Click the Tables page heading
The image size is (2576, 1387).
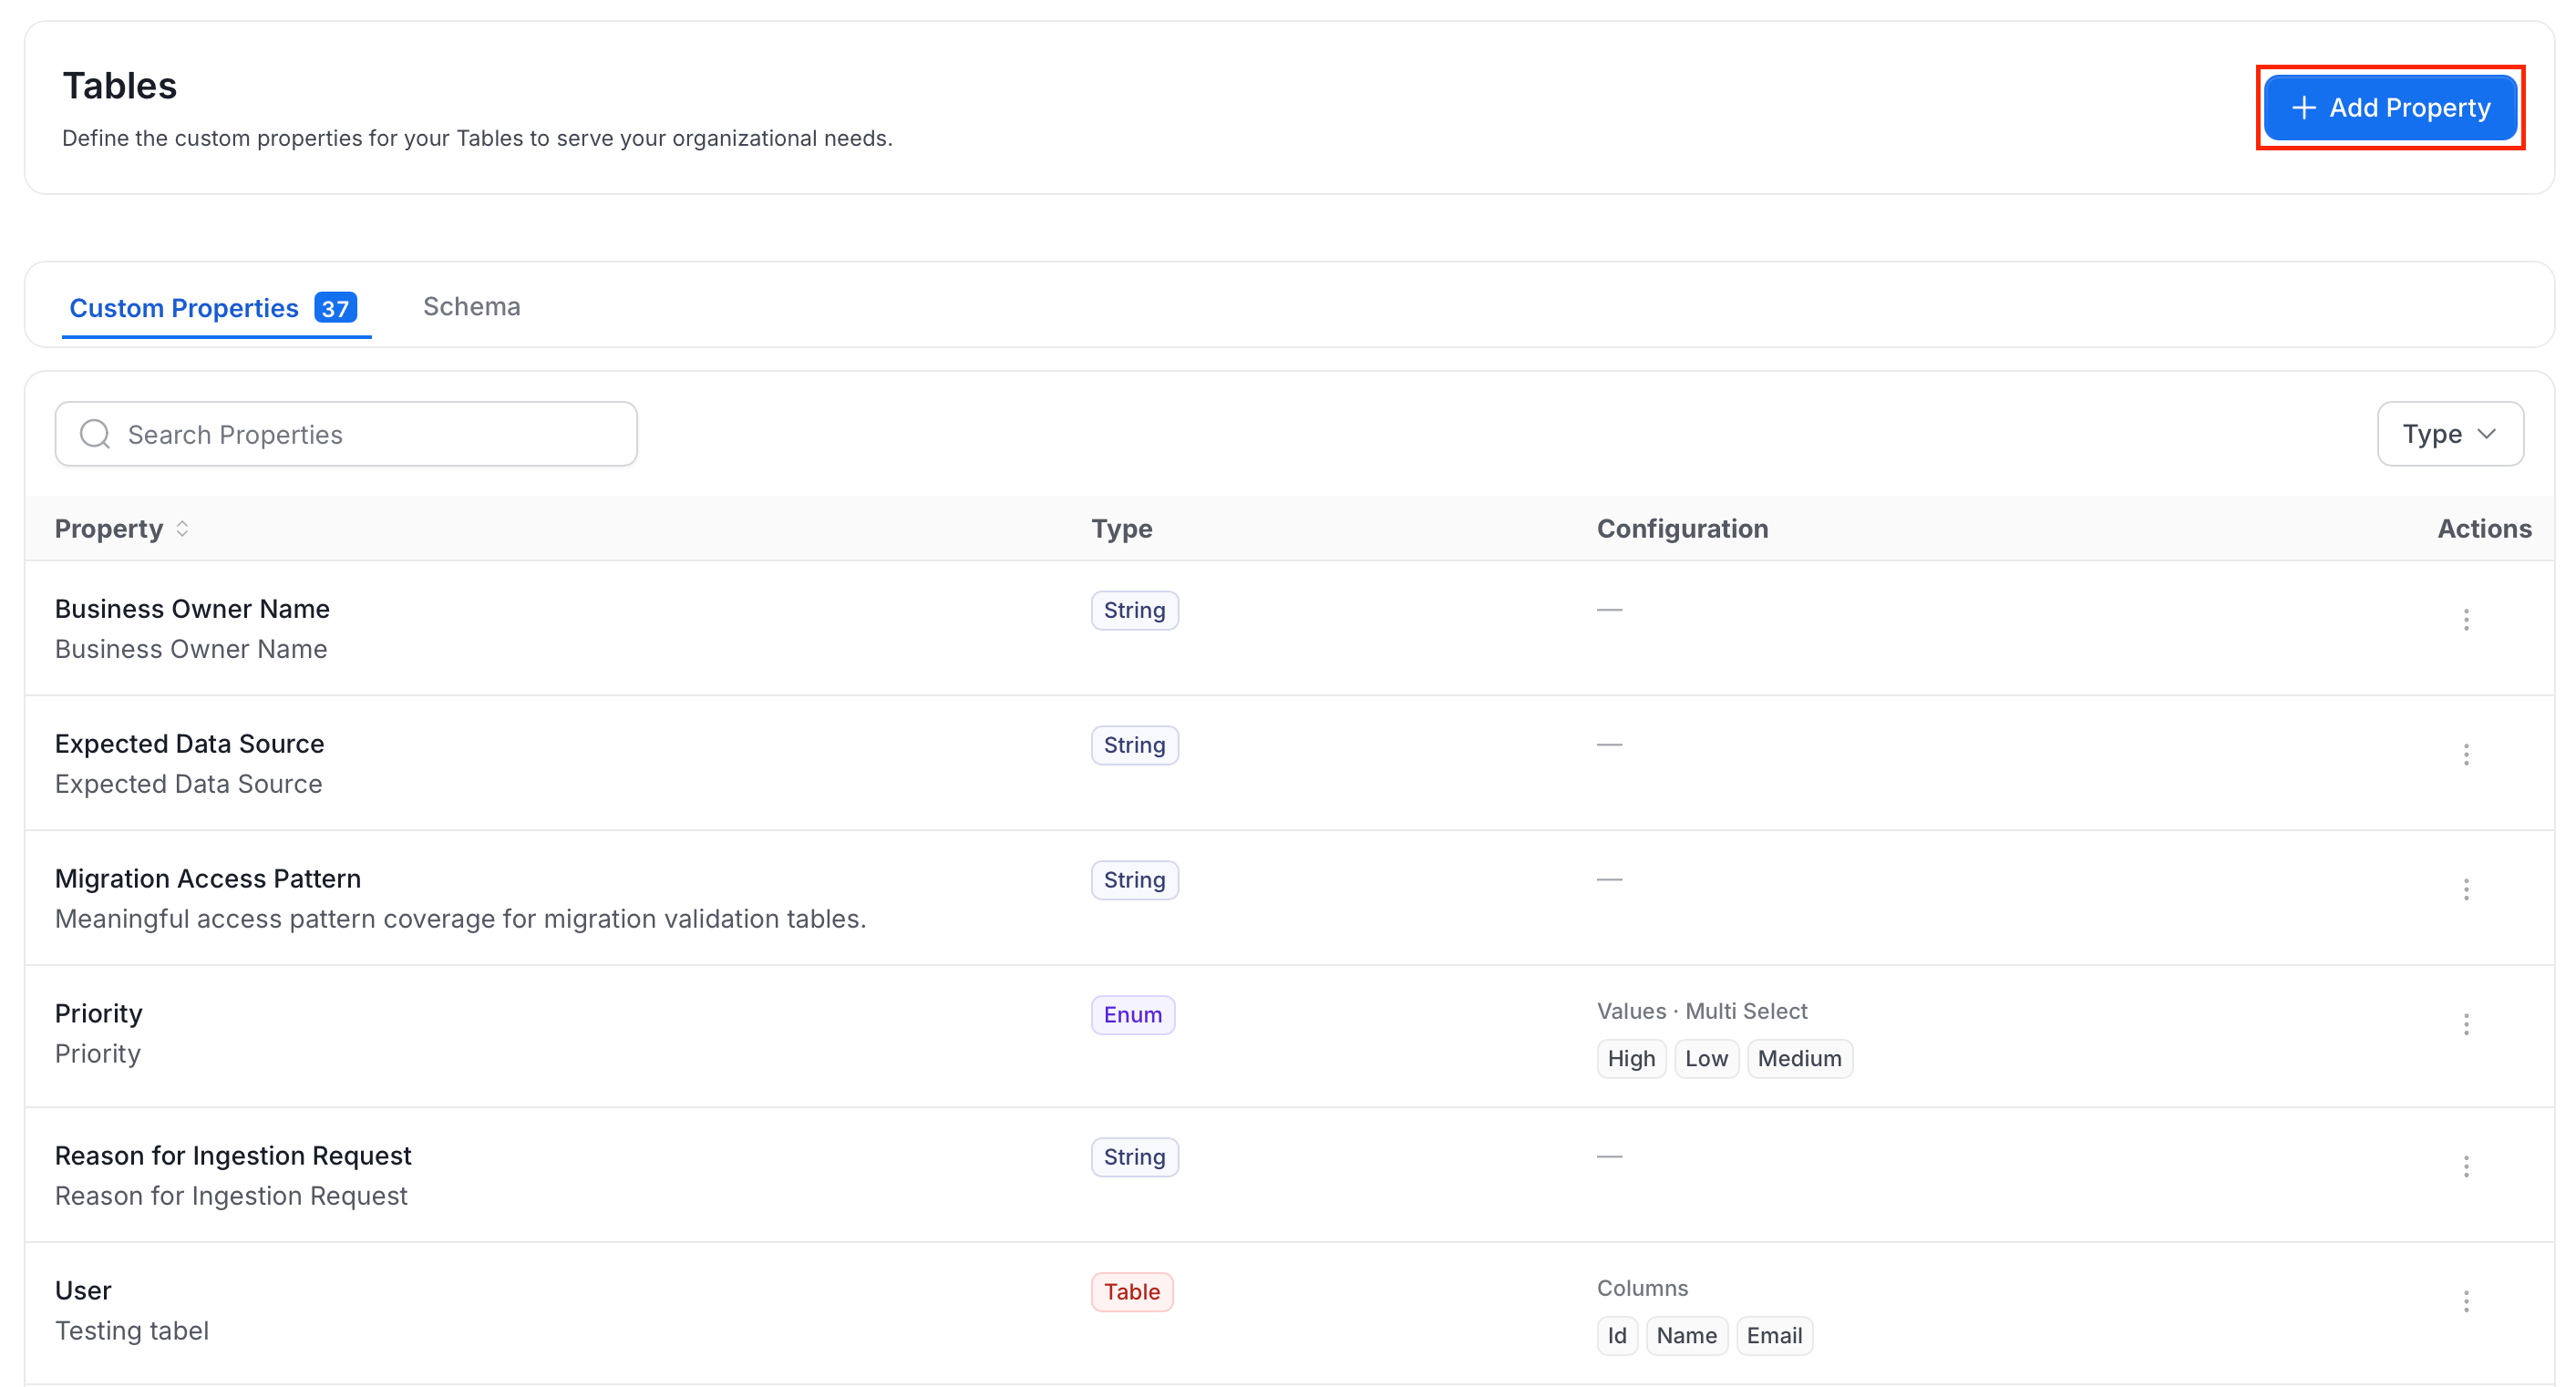click(120, 86)
